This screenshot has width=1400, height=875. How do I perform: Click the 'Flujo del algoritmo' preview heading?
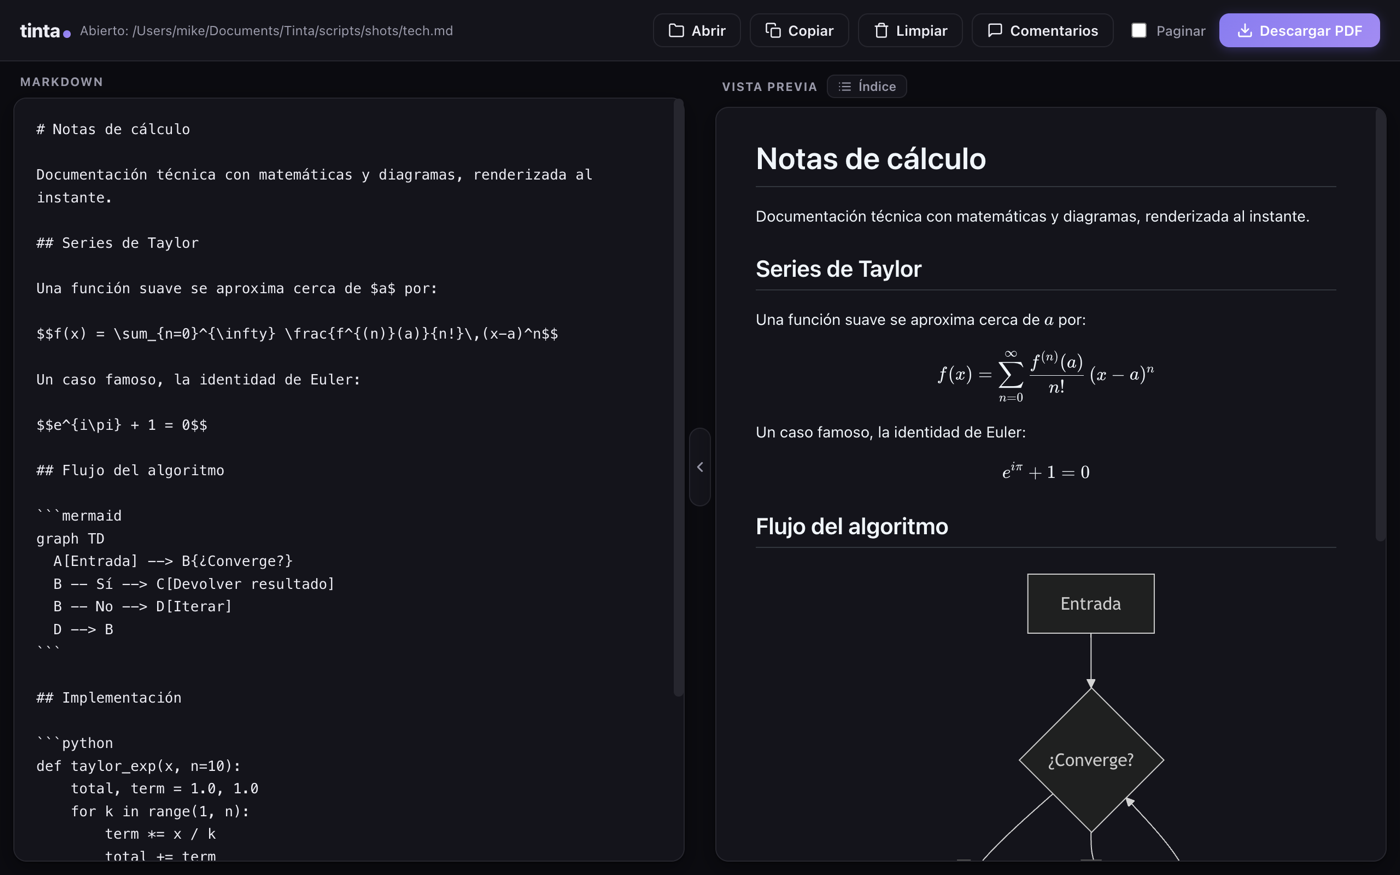coord(852,526)
